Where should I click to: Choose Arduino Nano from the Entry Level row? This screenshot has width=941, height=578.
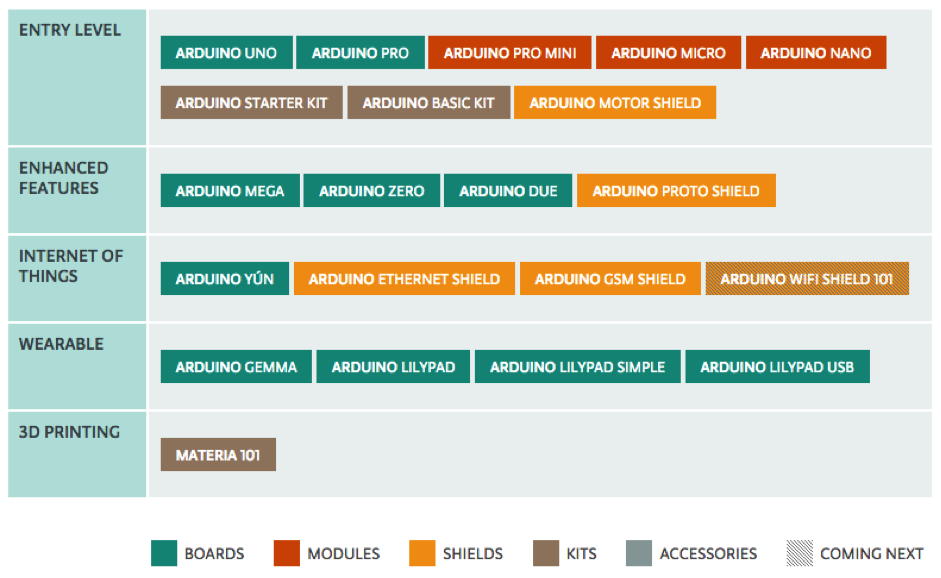pos(816,53)
